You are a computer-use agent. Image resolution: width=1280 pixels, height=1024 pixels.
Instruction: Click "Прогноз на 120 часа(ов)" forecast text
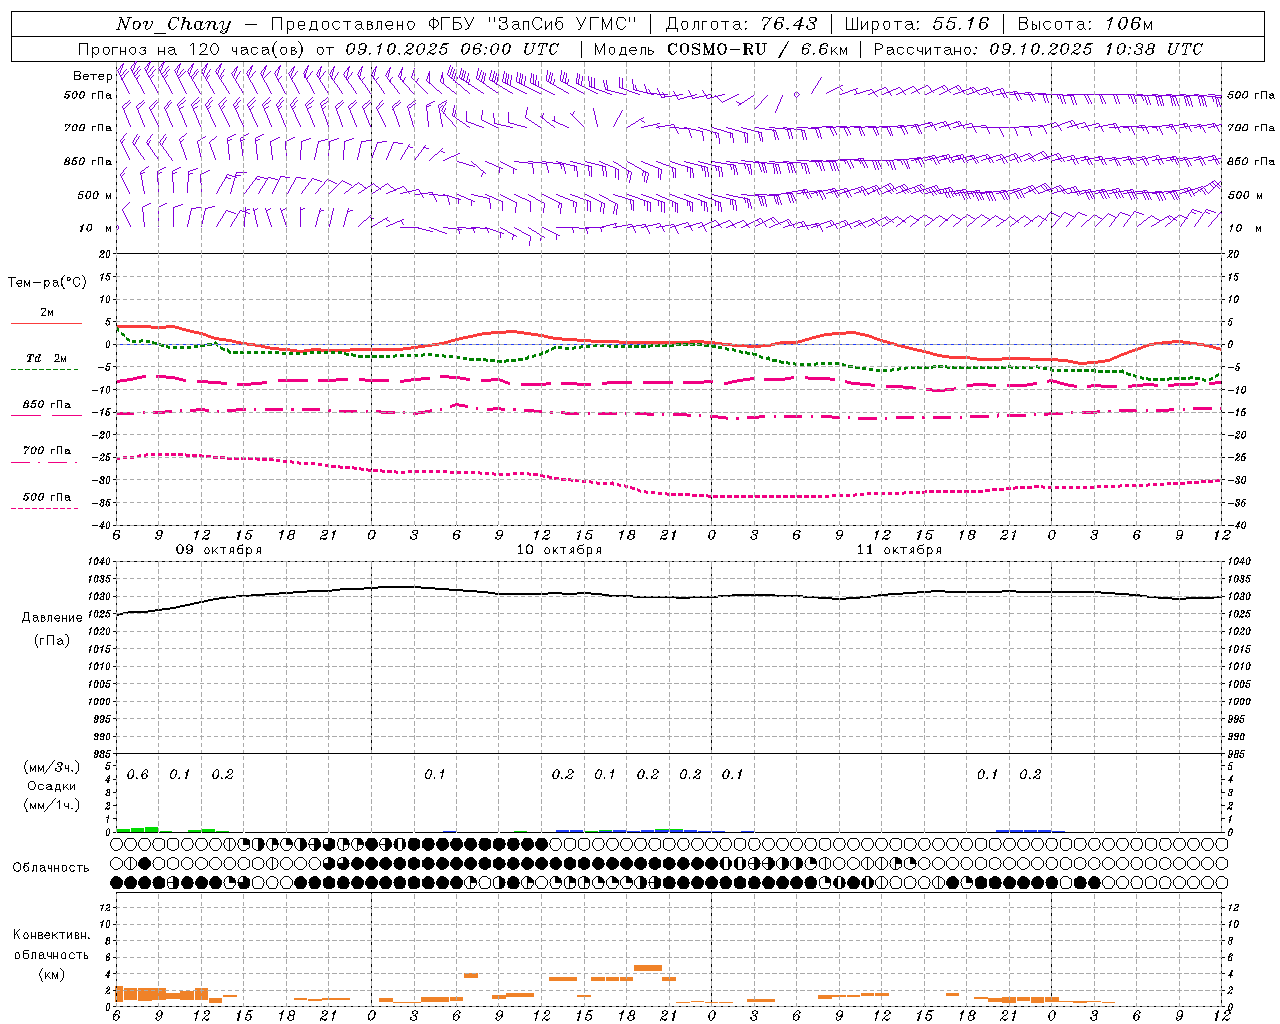192,49
